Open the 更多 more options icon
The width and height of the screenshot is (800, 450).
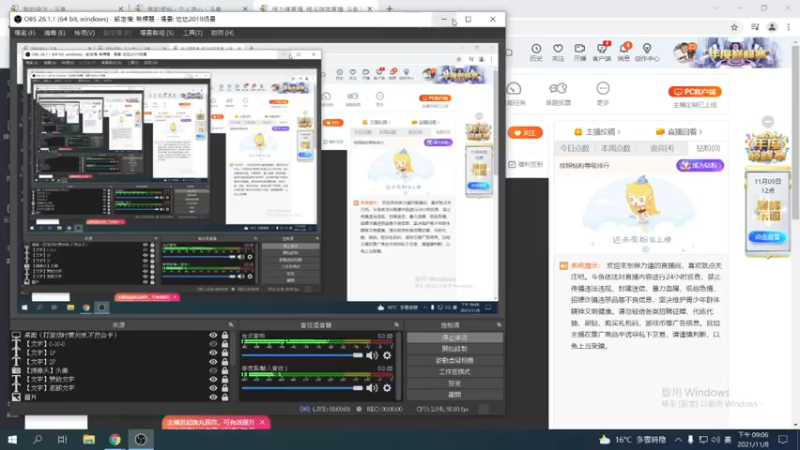(x=603, y=93)
